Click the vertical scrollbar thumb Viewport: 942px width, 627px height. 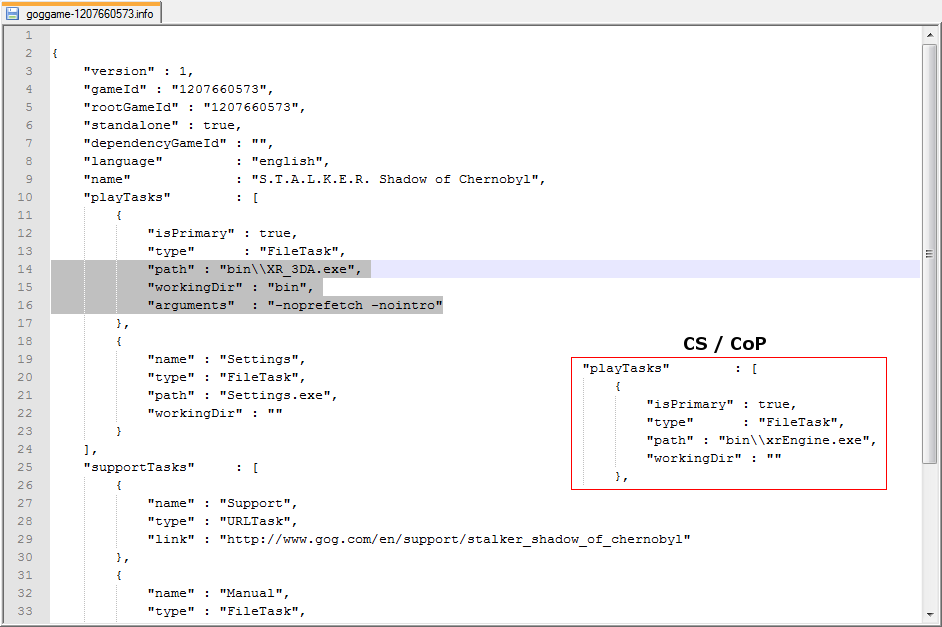930,253
